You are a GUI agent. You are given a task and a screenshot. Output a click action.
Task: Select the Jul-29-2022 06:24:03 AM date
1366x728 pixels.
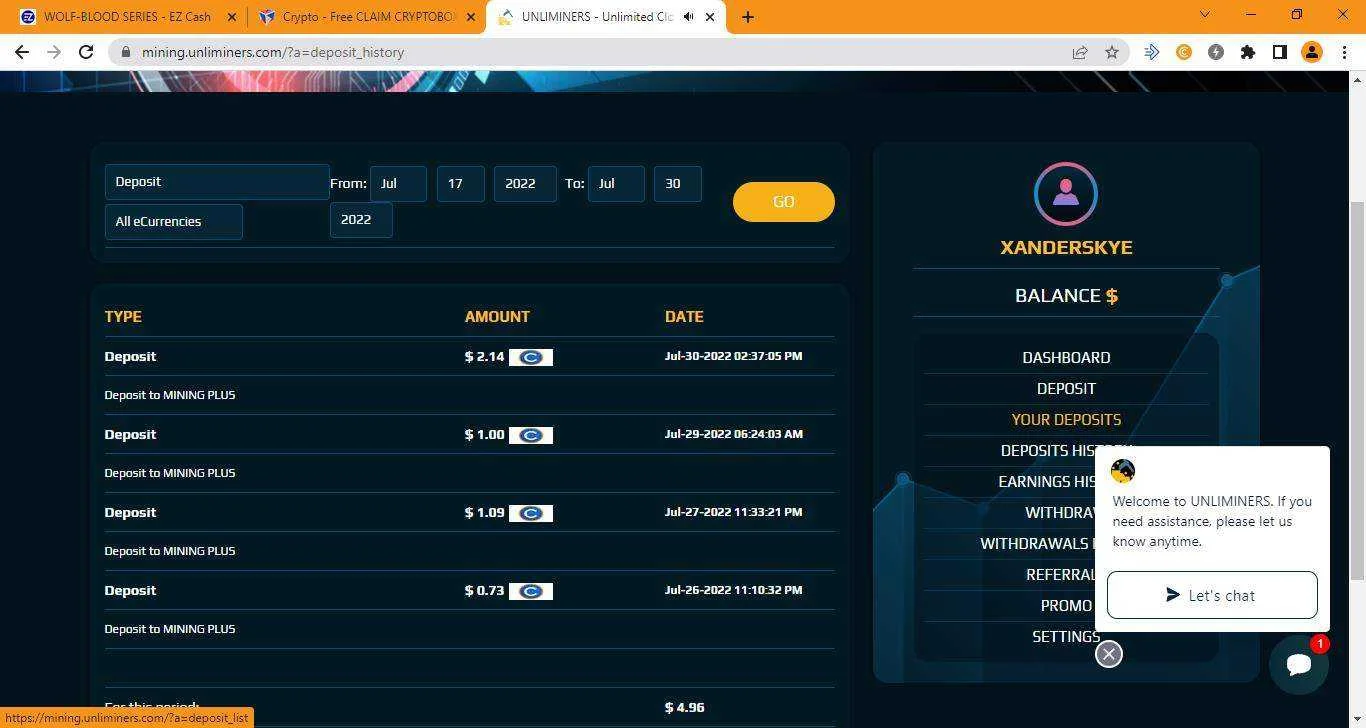tap(734, 434)
